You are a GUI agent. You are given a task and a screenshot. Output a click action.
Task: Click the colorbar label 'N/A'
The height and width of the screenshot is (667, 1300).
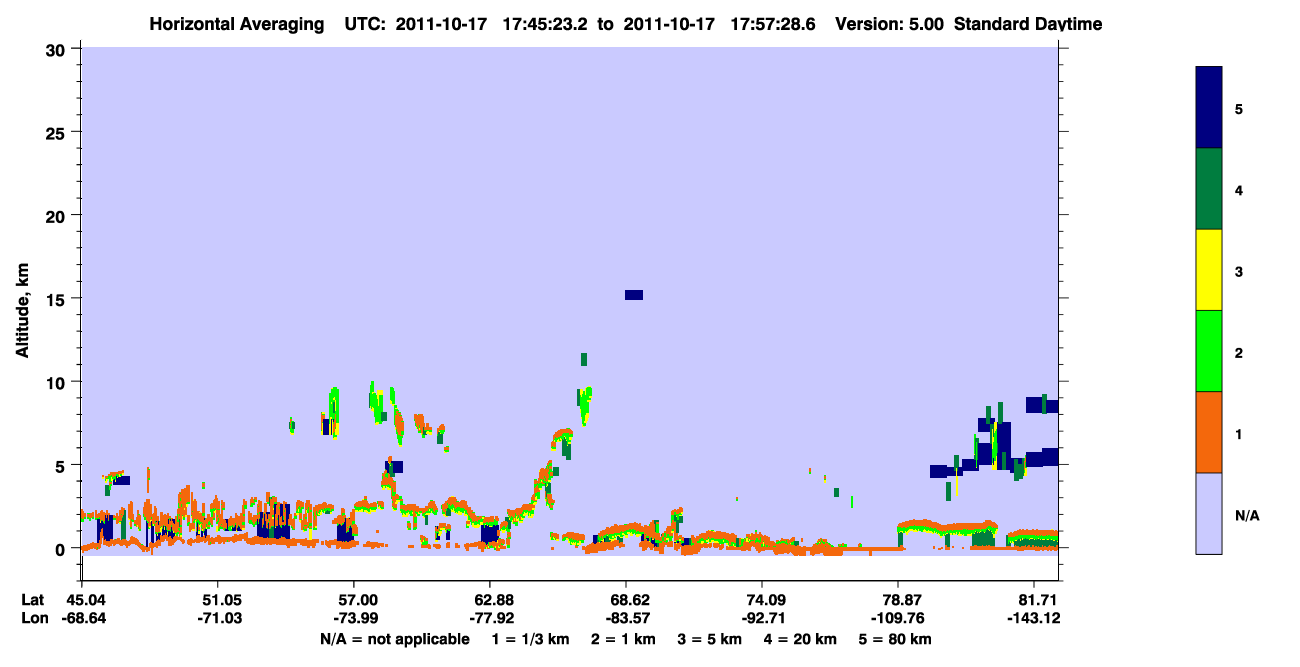[1246, 515]
